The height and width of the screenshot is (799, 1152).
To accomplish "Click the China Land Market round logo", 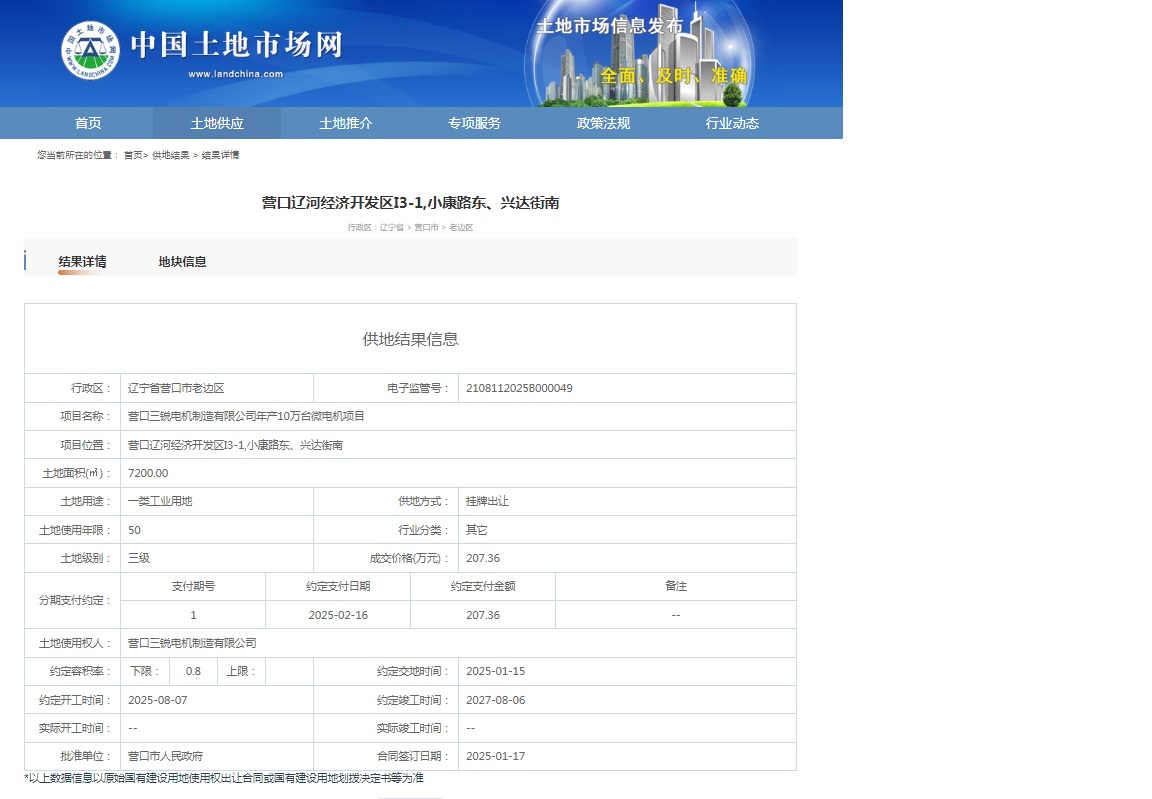I will [90, 50].
